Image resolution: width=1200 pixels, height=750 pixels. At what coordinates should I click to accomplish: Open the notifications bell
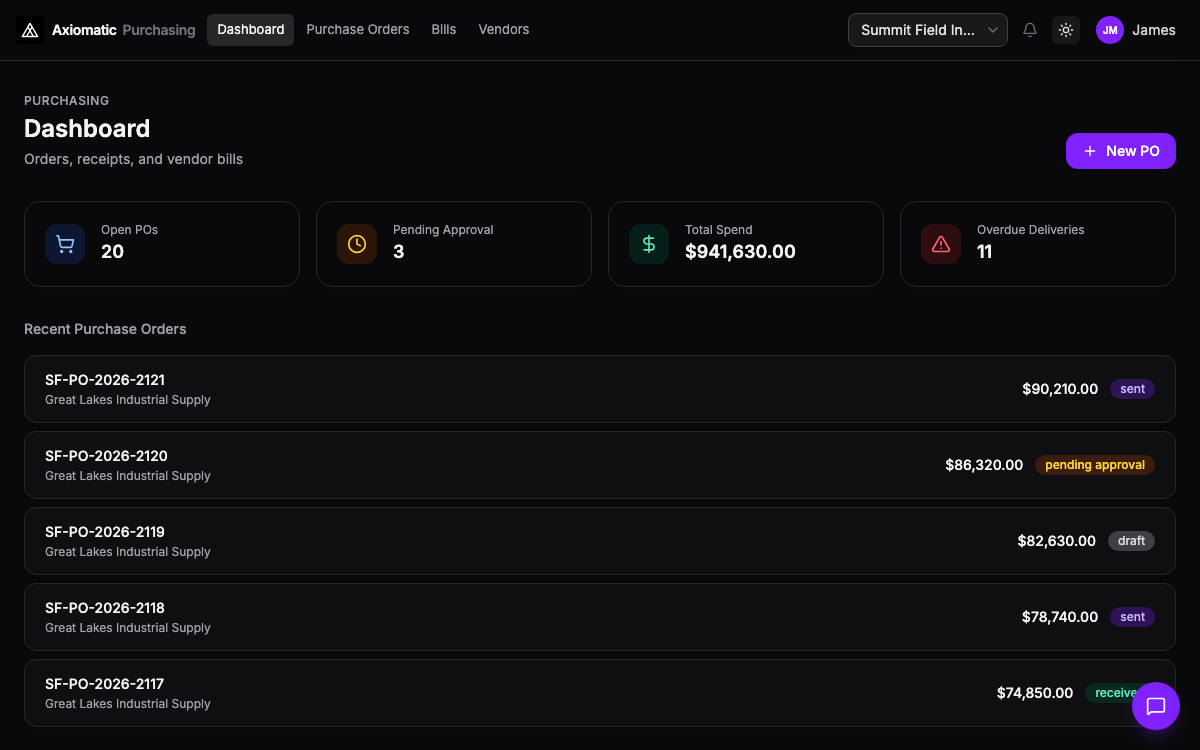click(1030, 30)
